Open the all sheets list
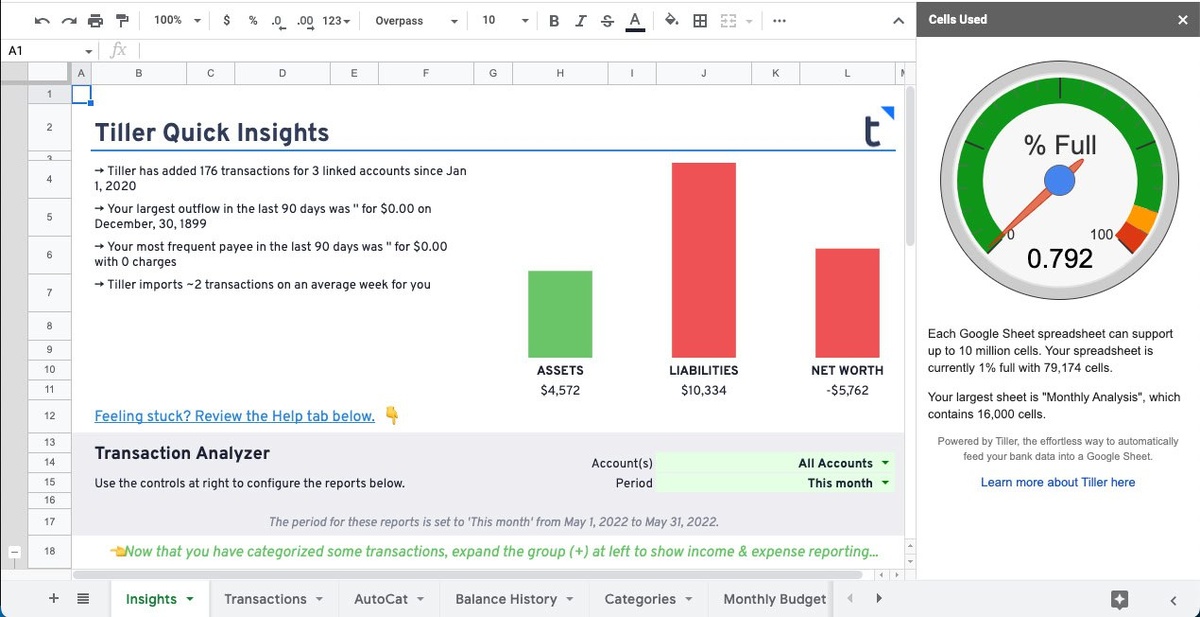This screenshot has width=1200, height=617. pos(84,598)
